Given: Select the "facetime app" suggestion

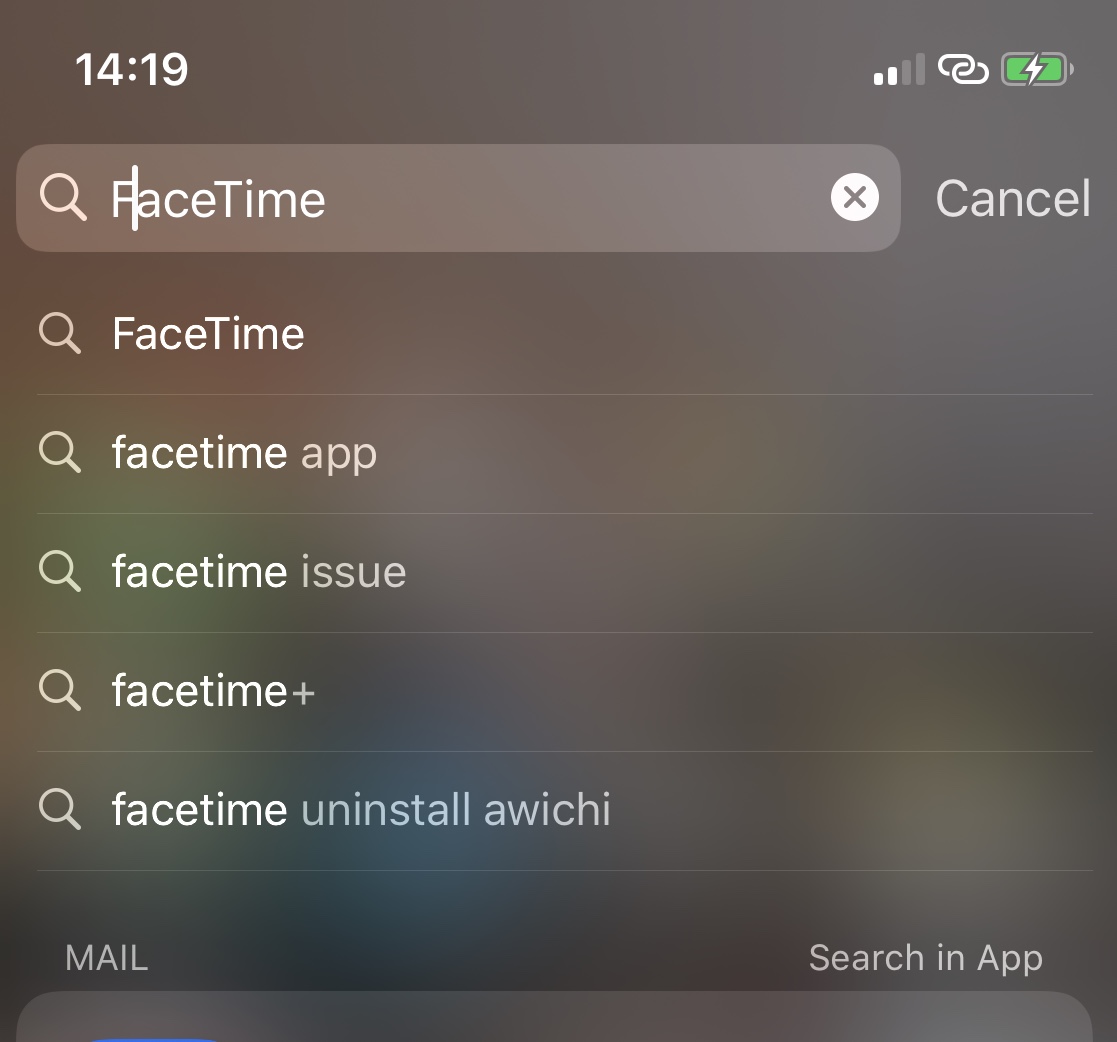Looking at the screenshot, I should pyautogui.click(x=244, y=453).
